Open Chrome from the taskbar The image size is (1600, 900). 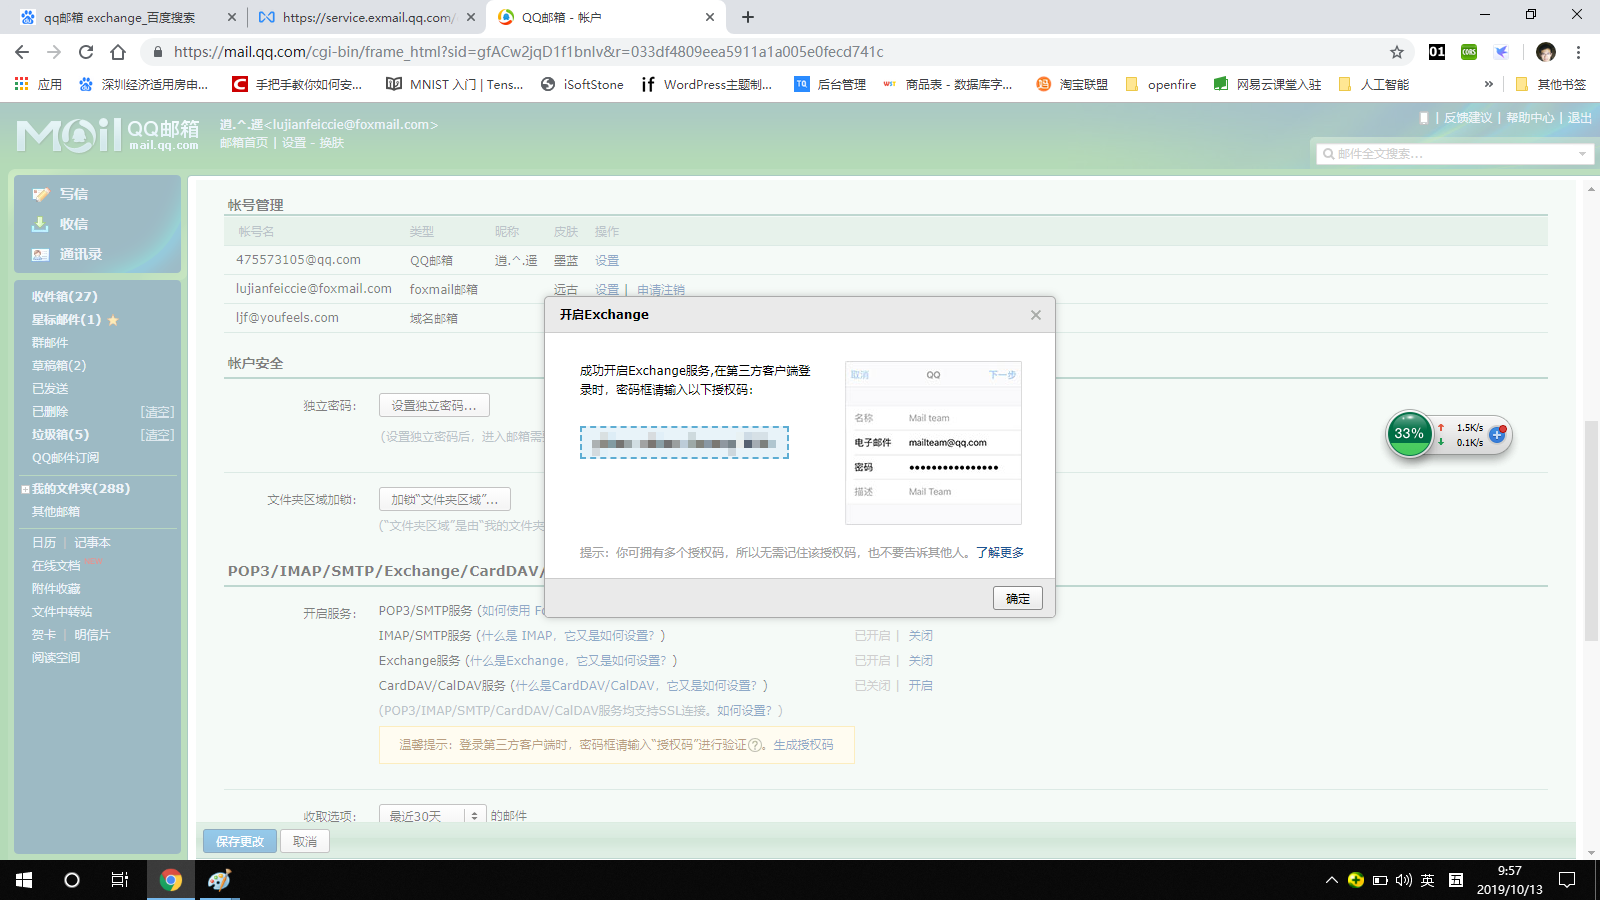[170, 880]
